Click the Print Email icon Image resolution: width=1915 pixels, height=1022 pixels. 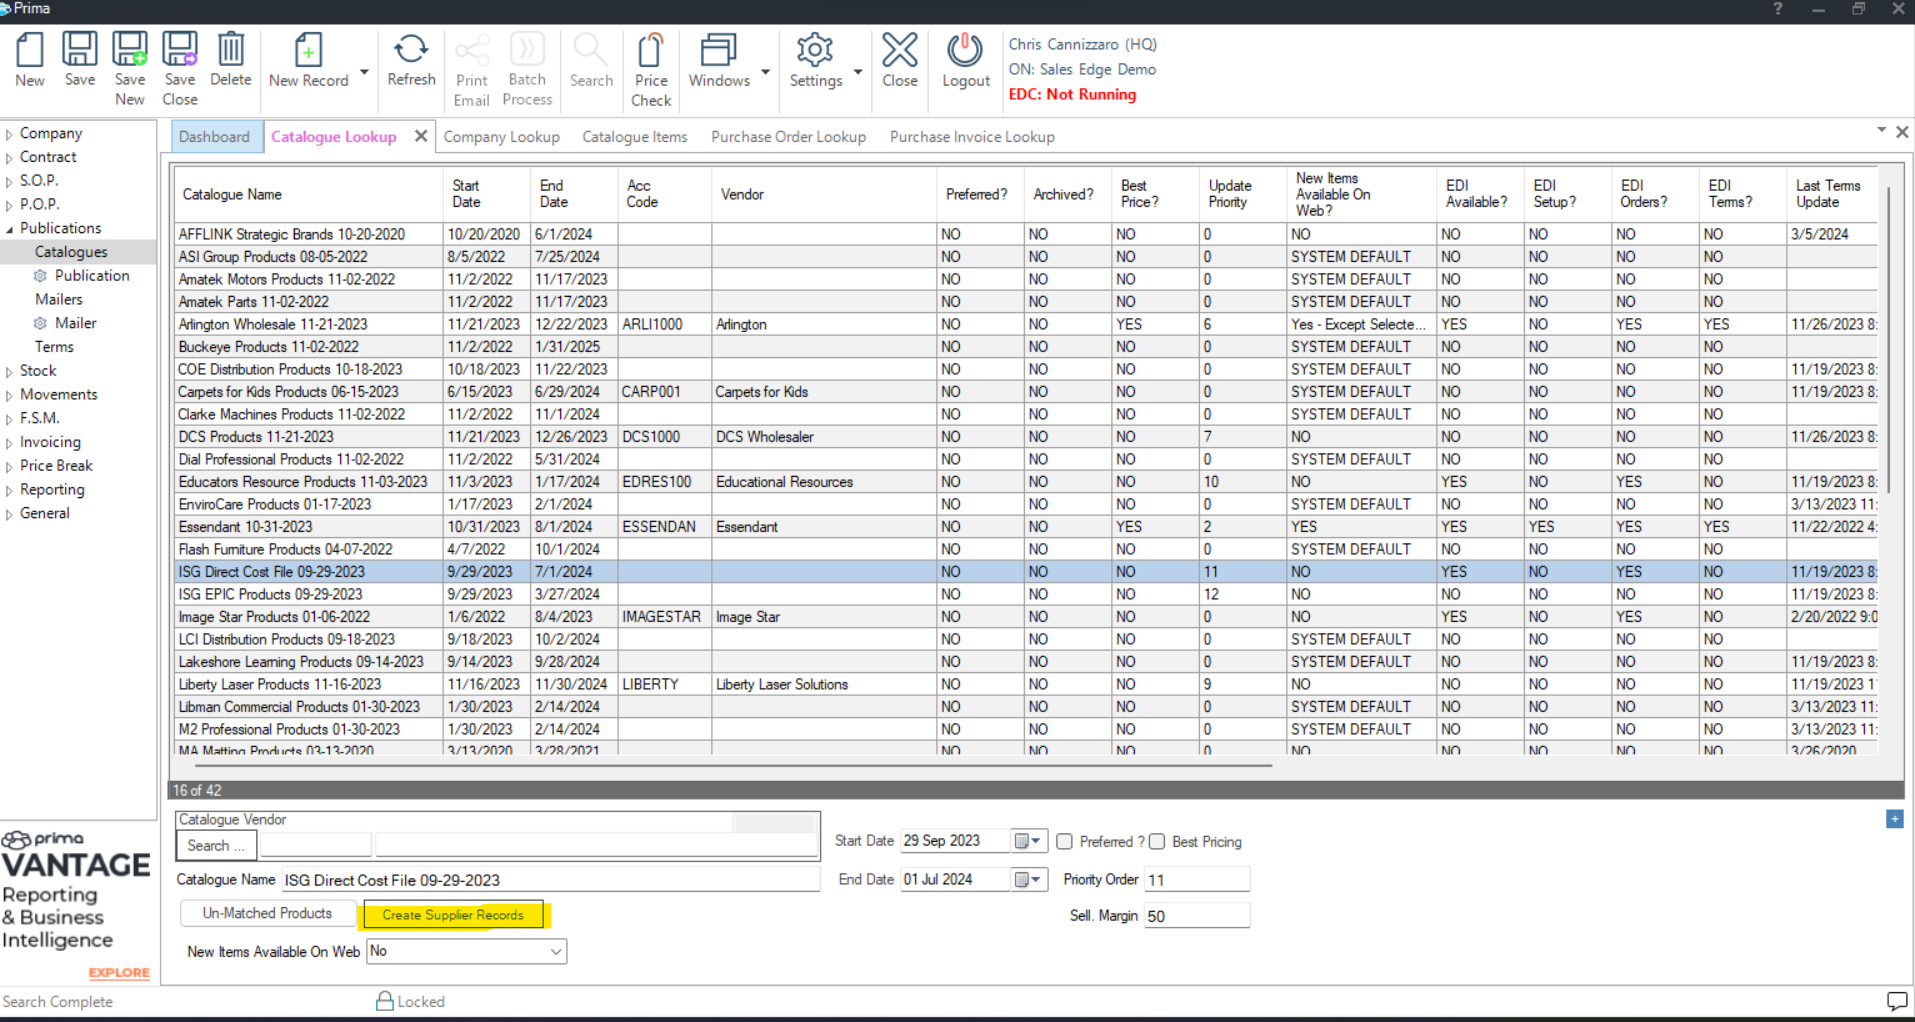click(472, 50)
